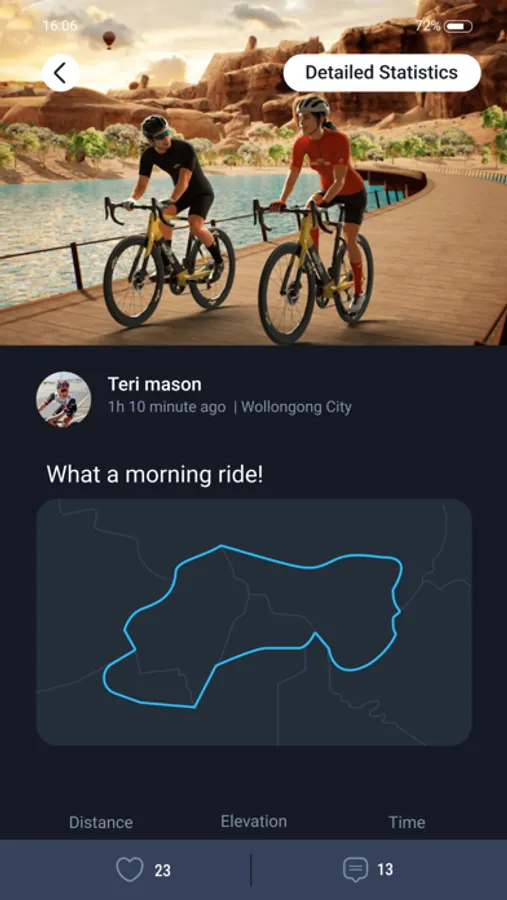Tap the "What a morning ride!" caption
Viewport: 507px width, 900px height.
coord(155,475)
